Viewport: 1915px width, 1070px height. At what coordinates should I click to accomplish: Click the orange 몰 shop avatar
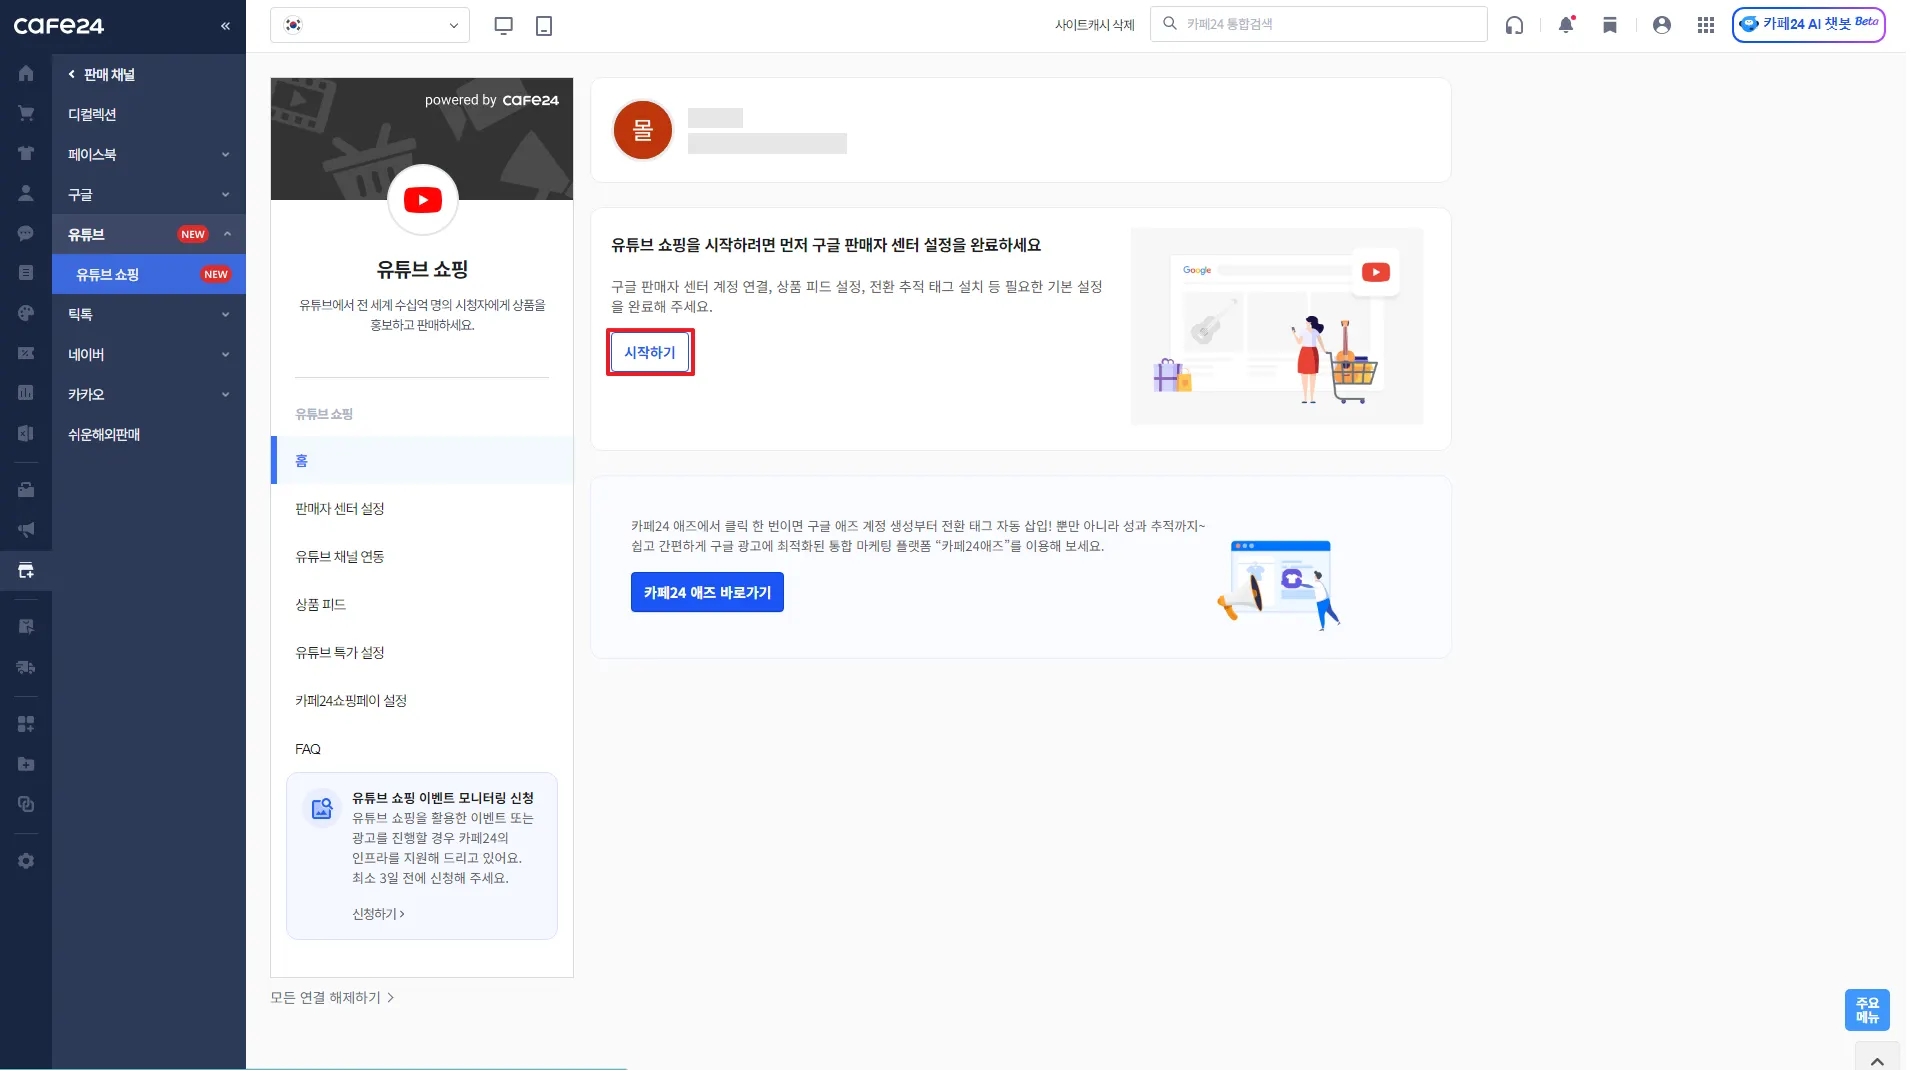(x=642, y=130)
